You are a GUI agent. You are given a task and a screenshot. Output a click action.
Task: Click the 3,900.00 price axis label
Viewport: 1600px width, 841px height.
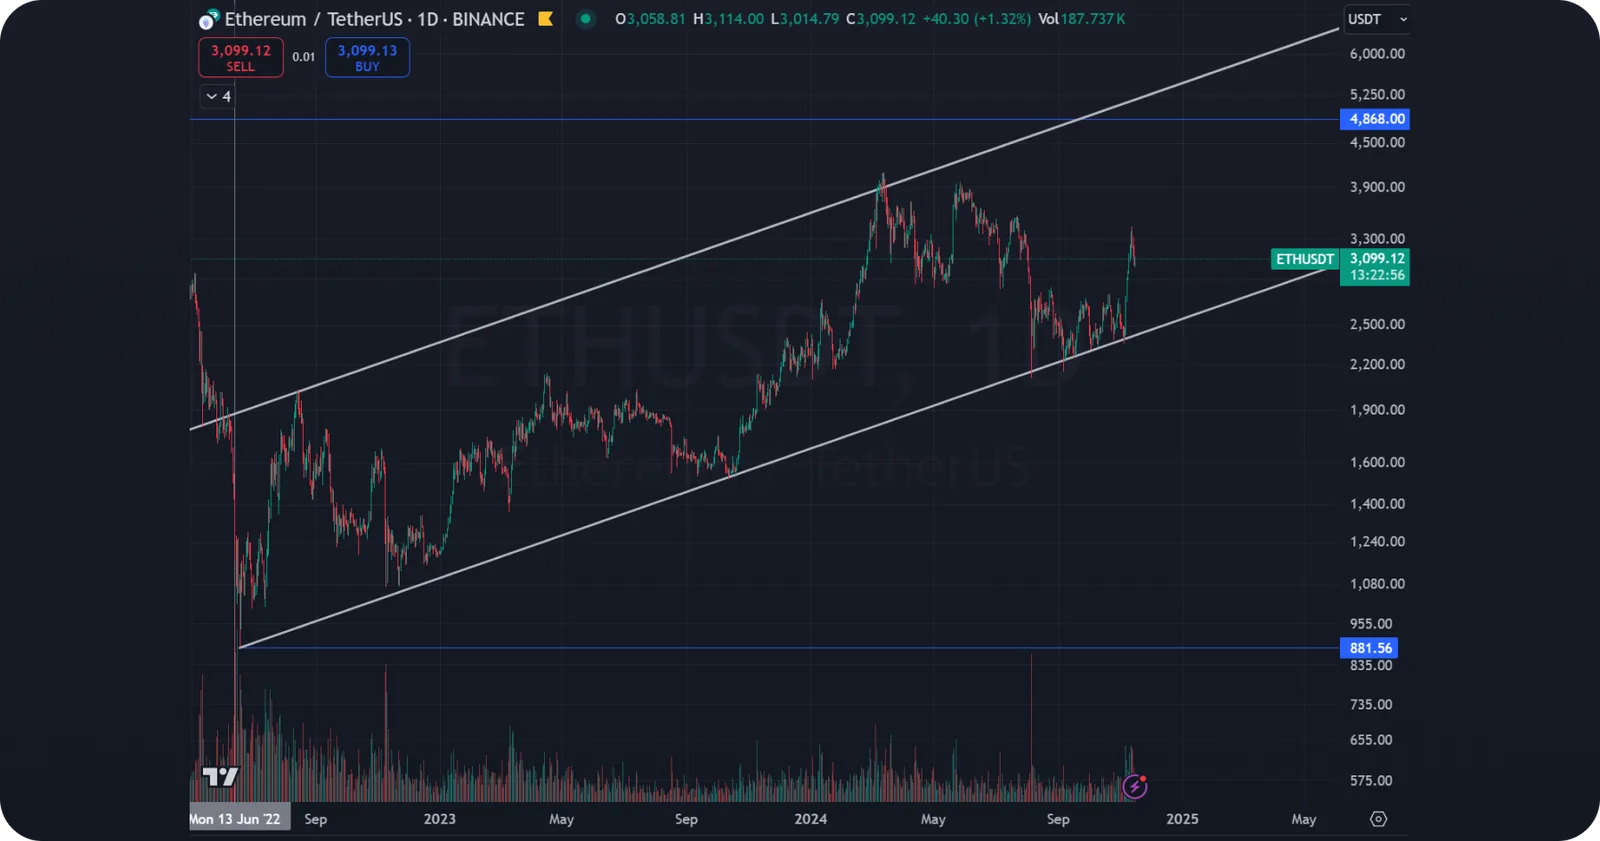click(x=1377, y=187)
